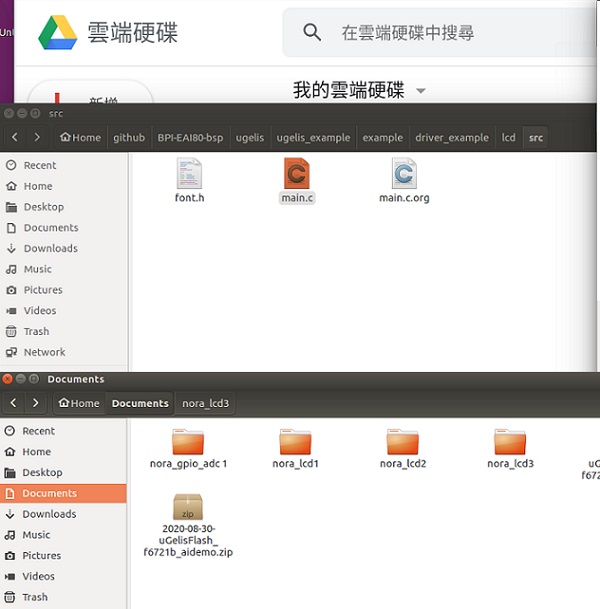Click the Google Drive search field
The width and height of the screenshot is (600, 609).
[x=450, y=33]
